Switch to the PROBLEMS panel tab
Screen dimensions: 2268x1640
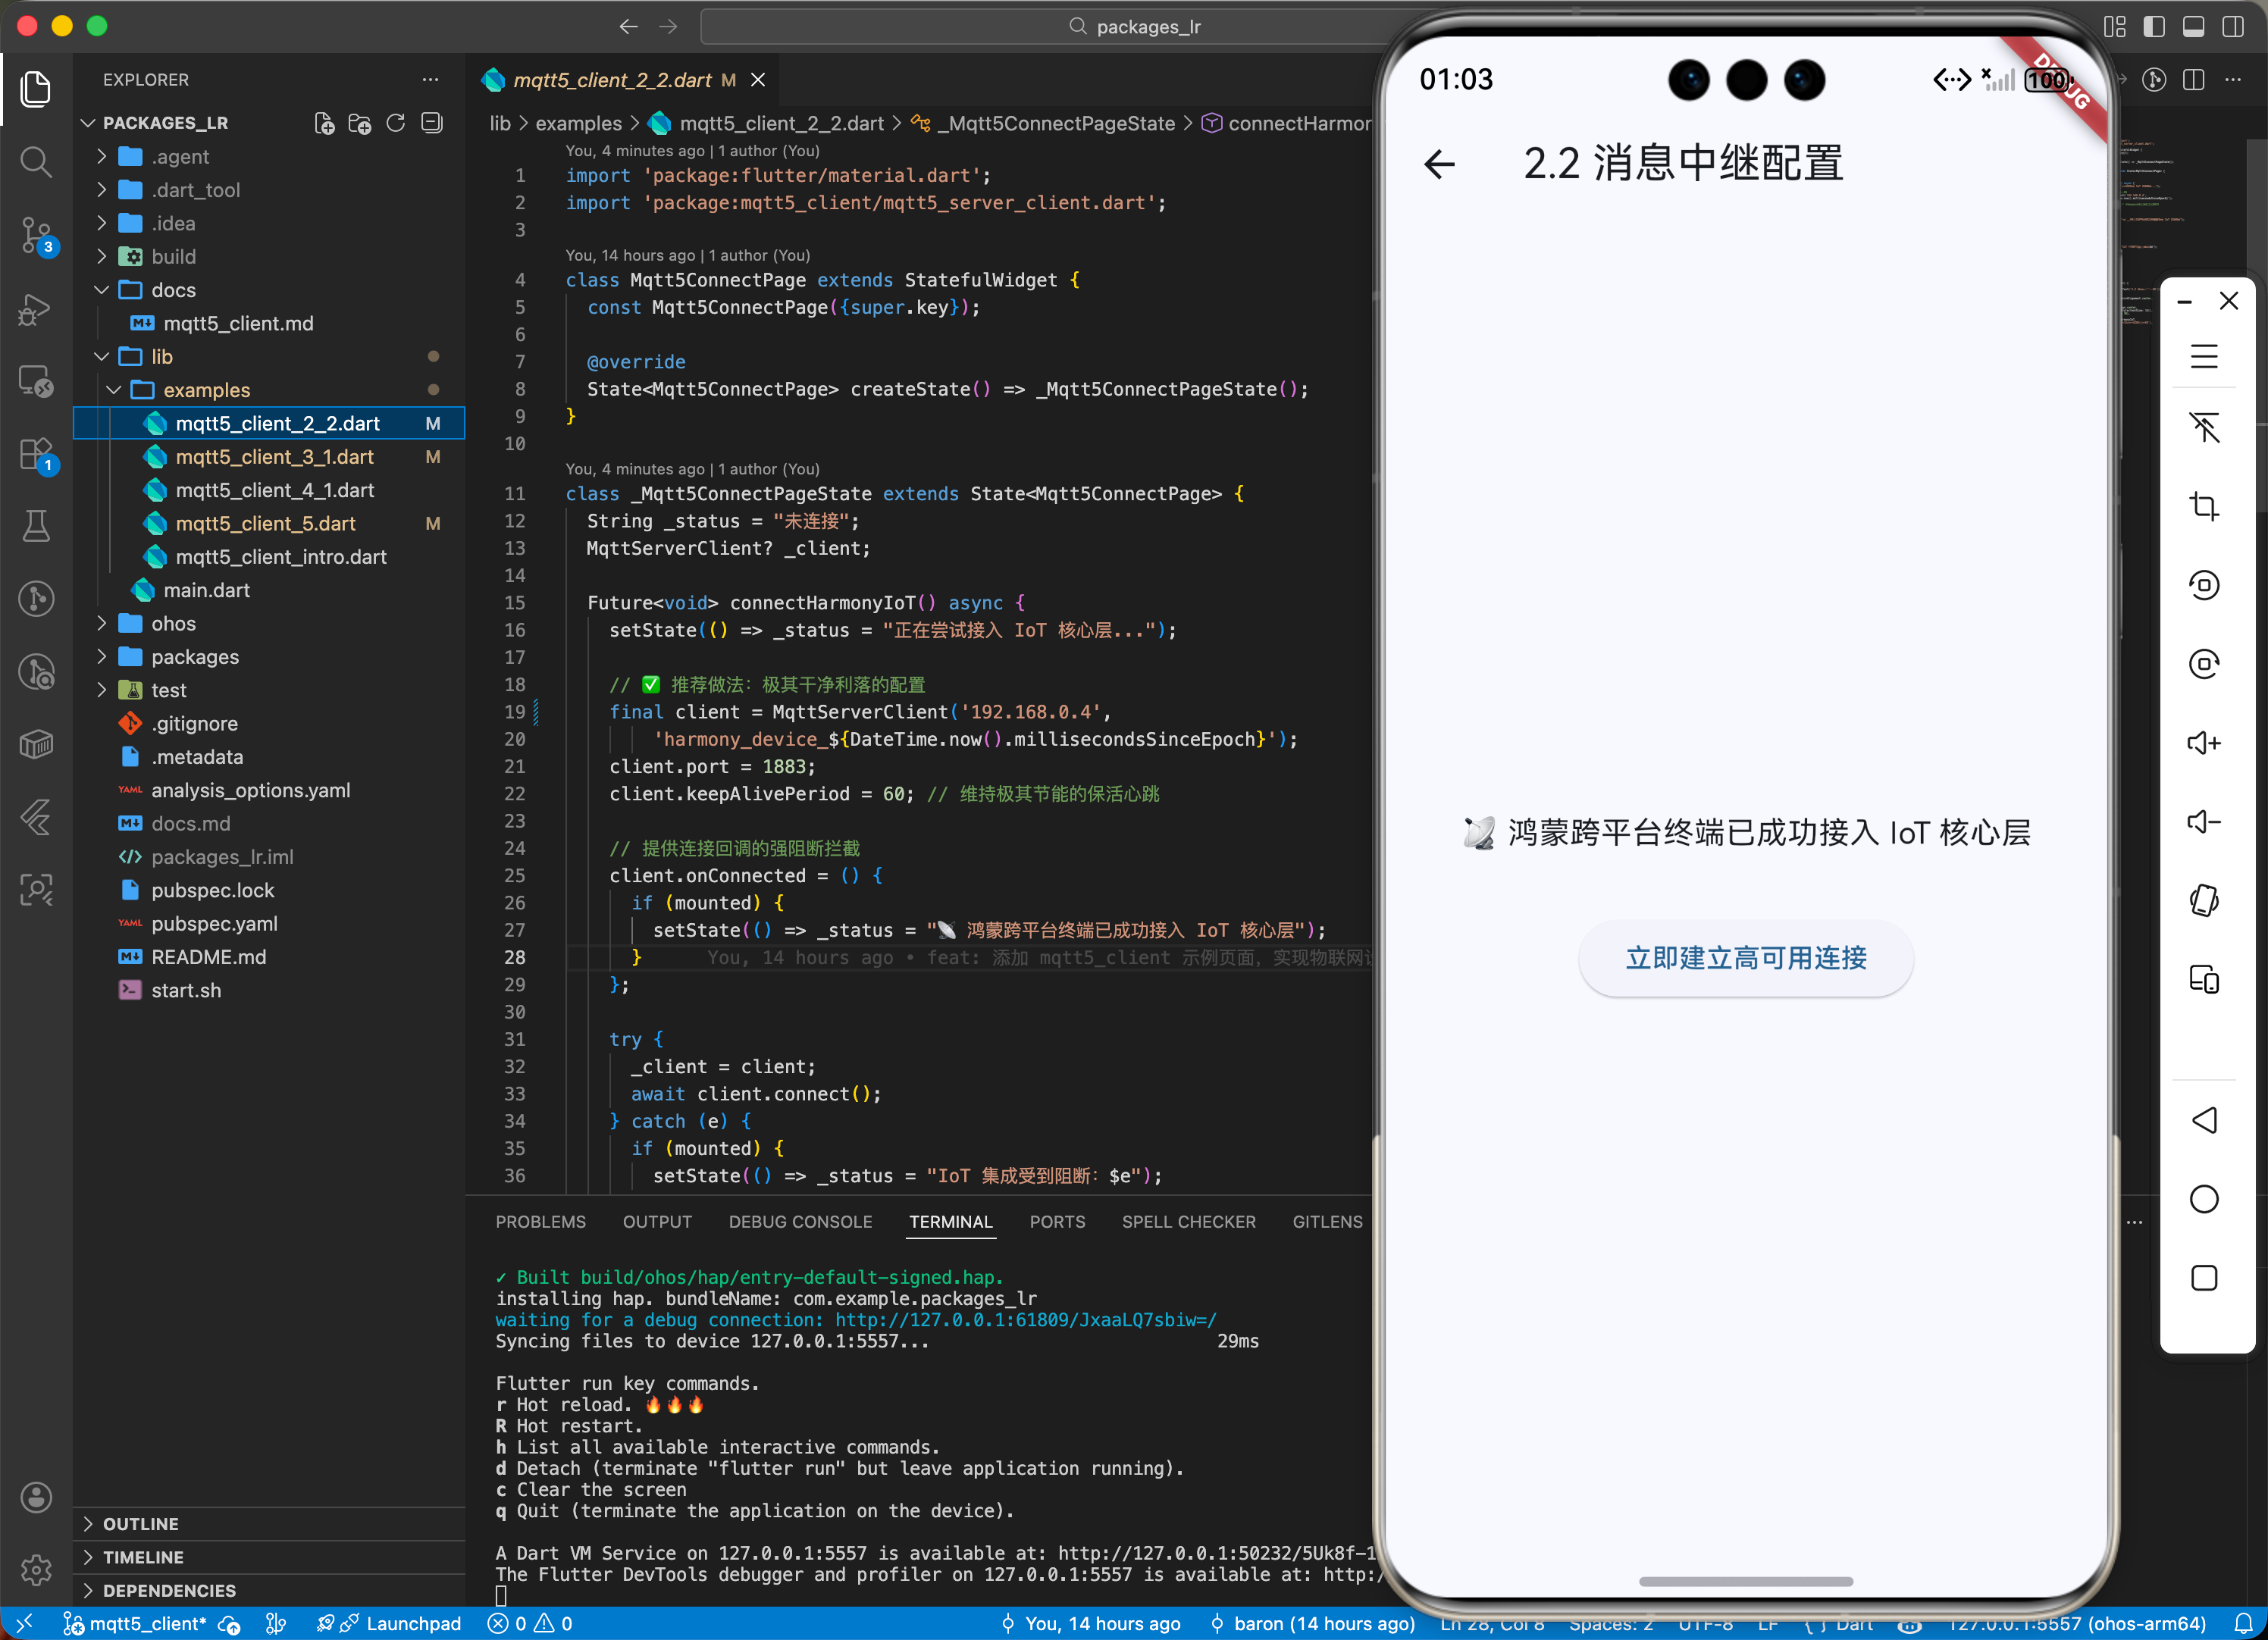540,1222
